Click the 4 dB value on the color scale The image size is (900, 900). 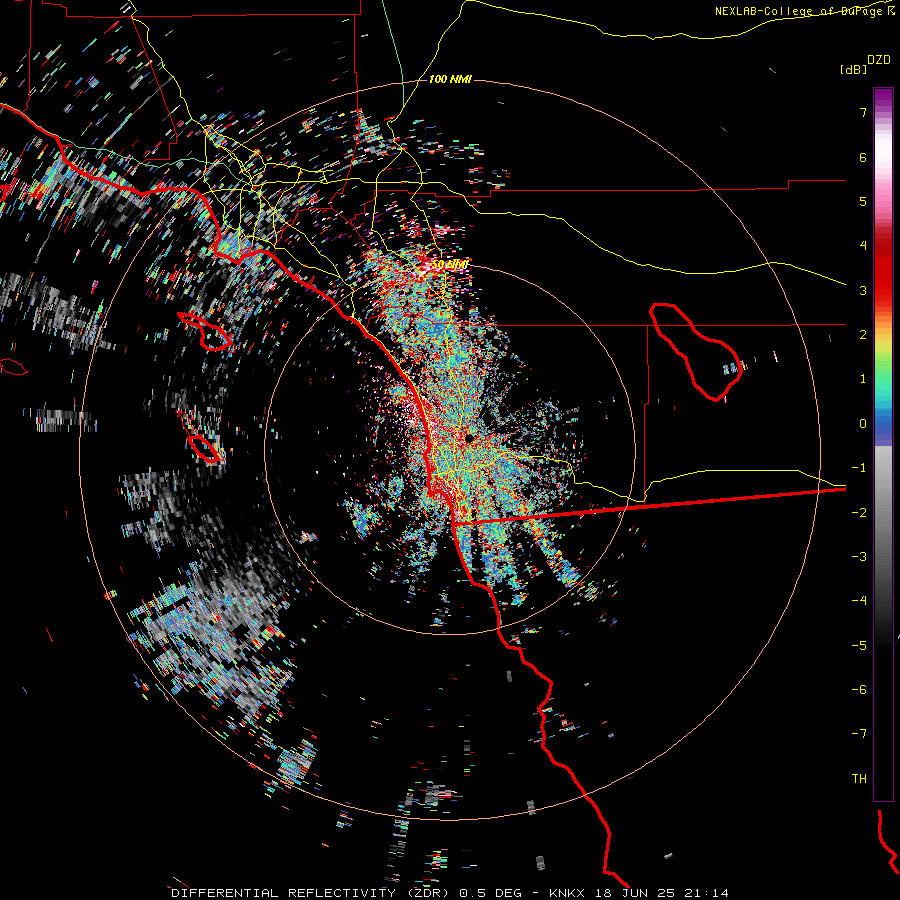point(863,246)
